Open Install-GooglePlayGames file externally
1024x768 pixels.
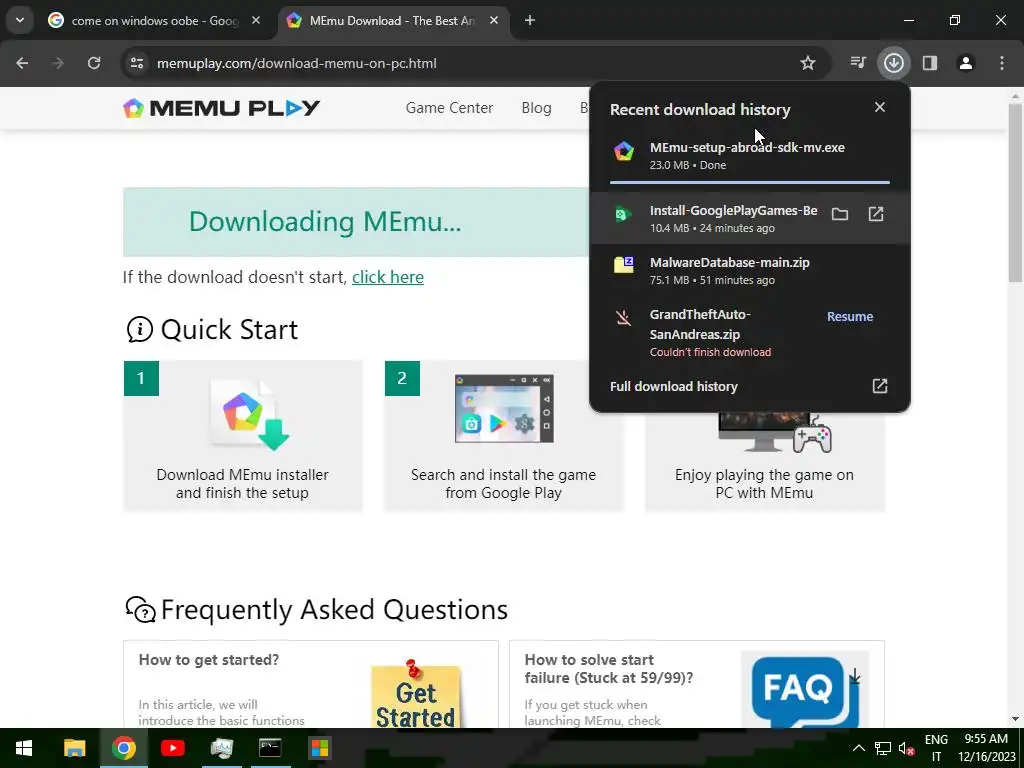click(x=876, y=214)
